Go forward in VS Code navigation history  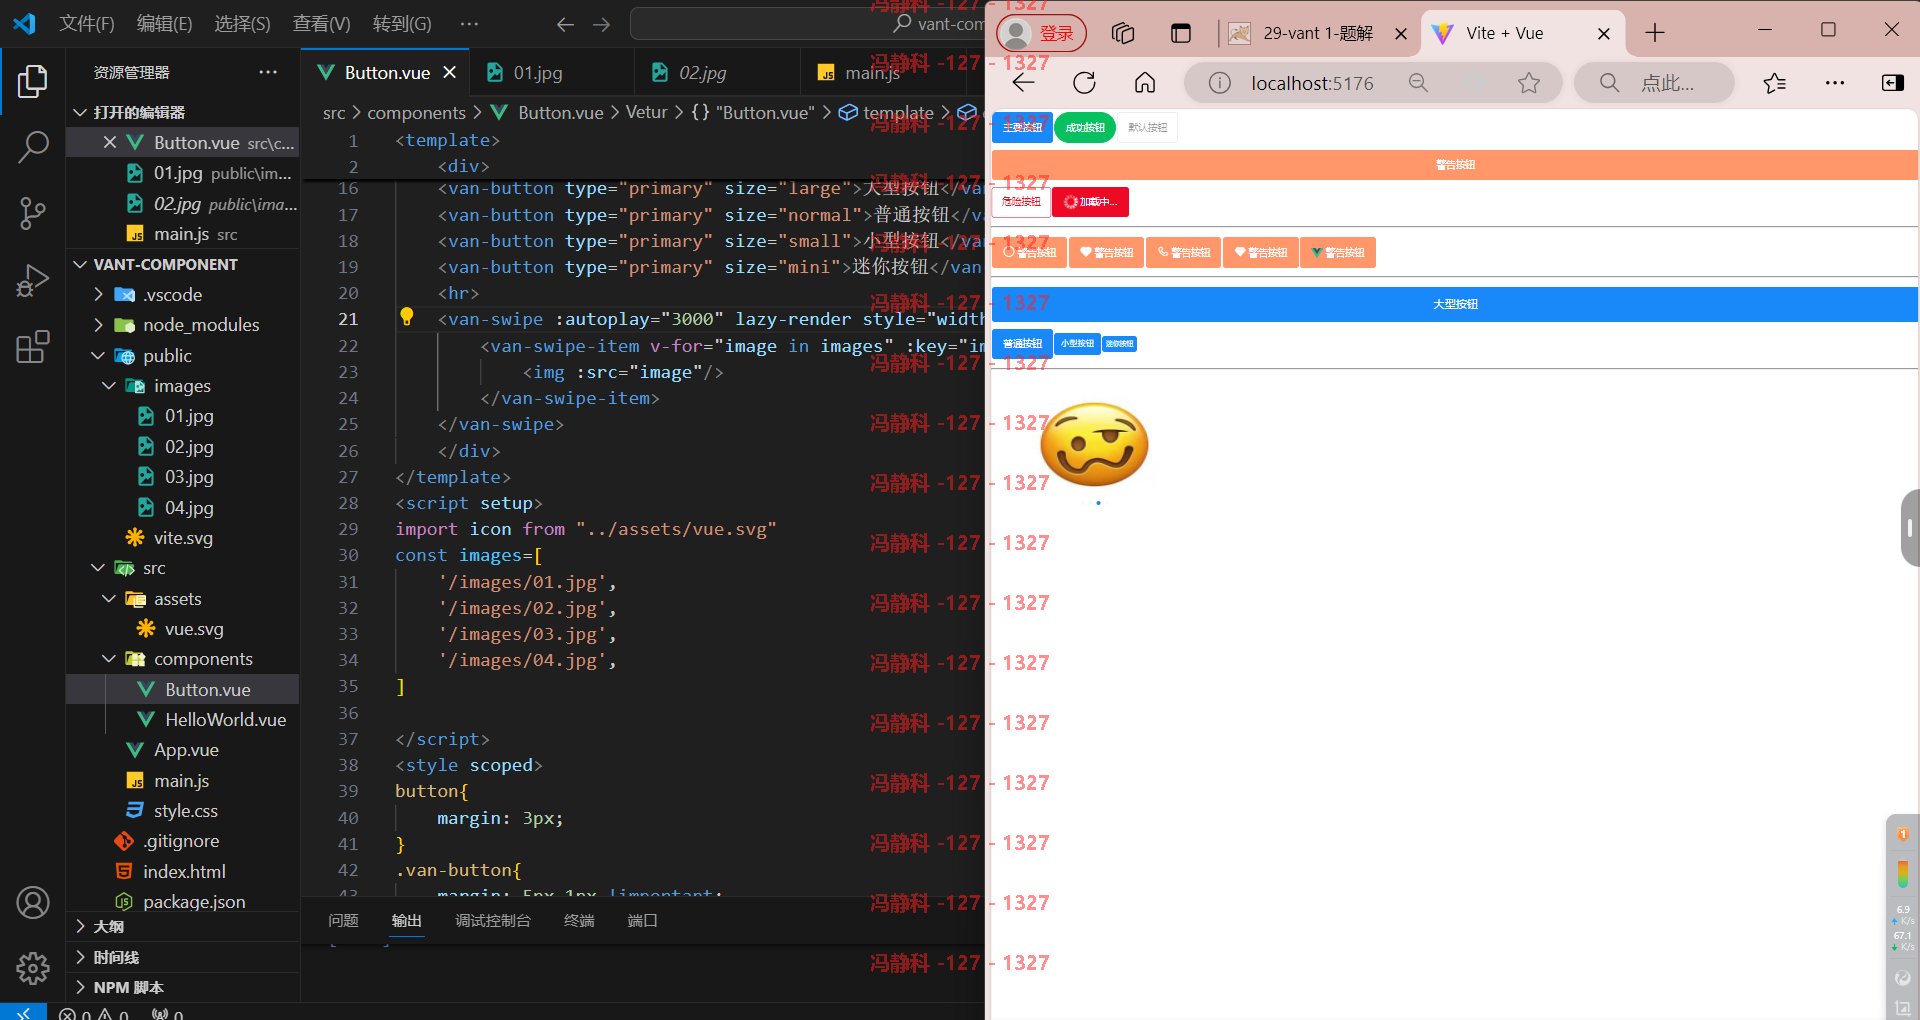tap(601, 24)
